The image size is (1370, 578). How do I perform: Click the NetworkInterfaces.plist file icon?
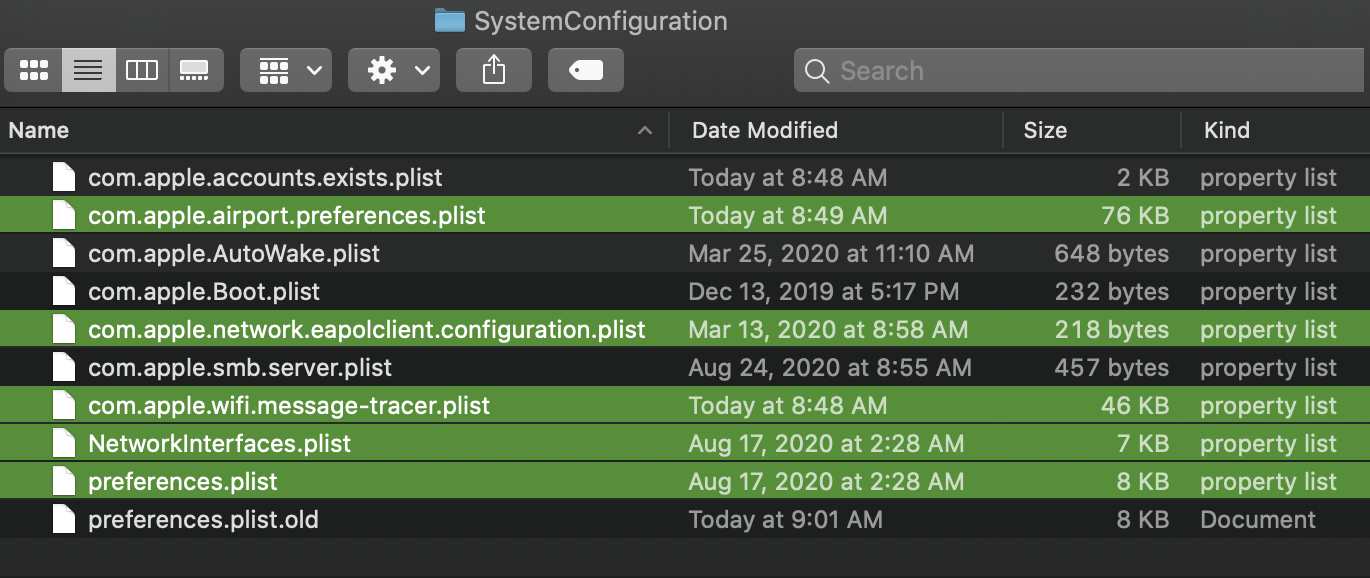[x=64, y=444]
